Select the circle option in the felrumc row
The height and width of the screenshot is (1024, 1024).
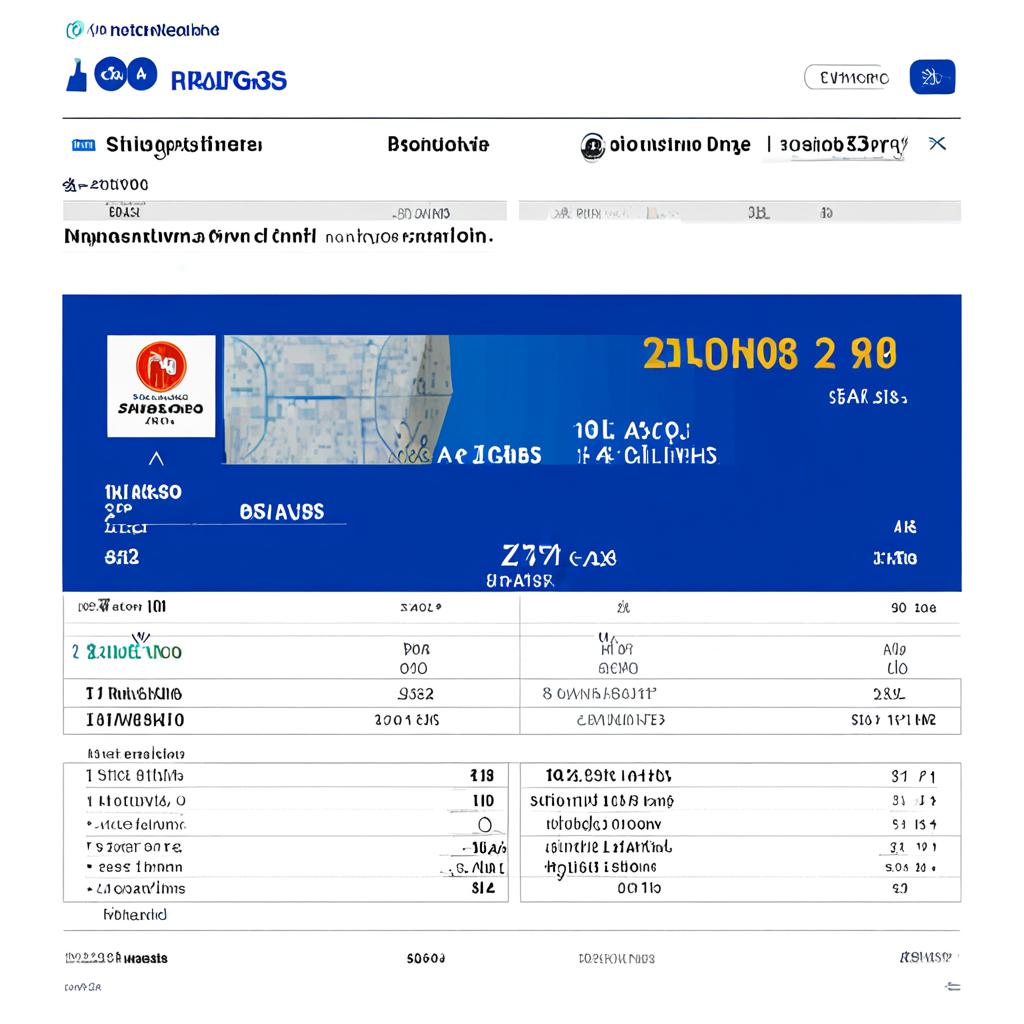(485, 825)
